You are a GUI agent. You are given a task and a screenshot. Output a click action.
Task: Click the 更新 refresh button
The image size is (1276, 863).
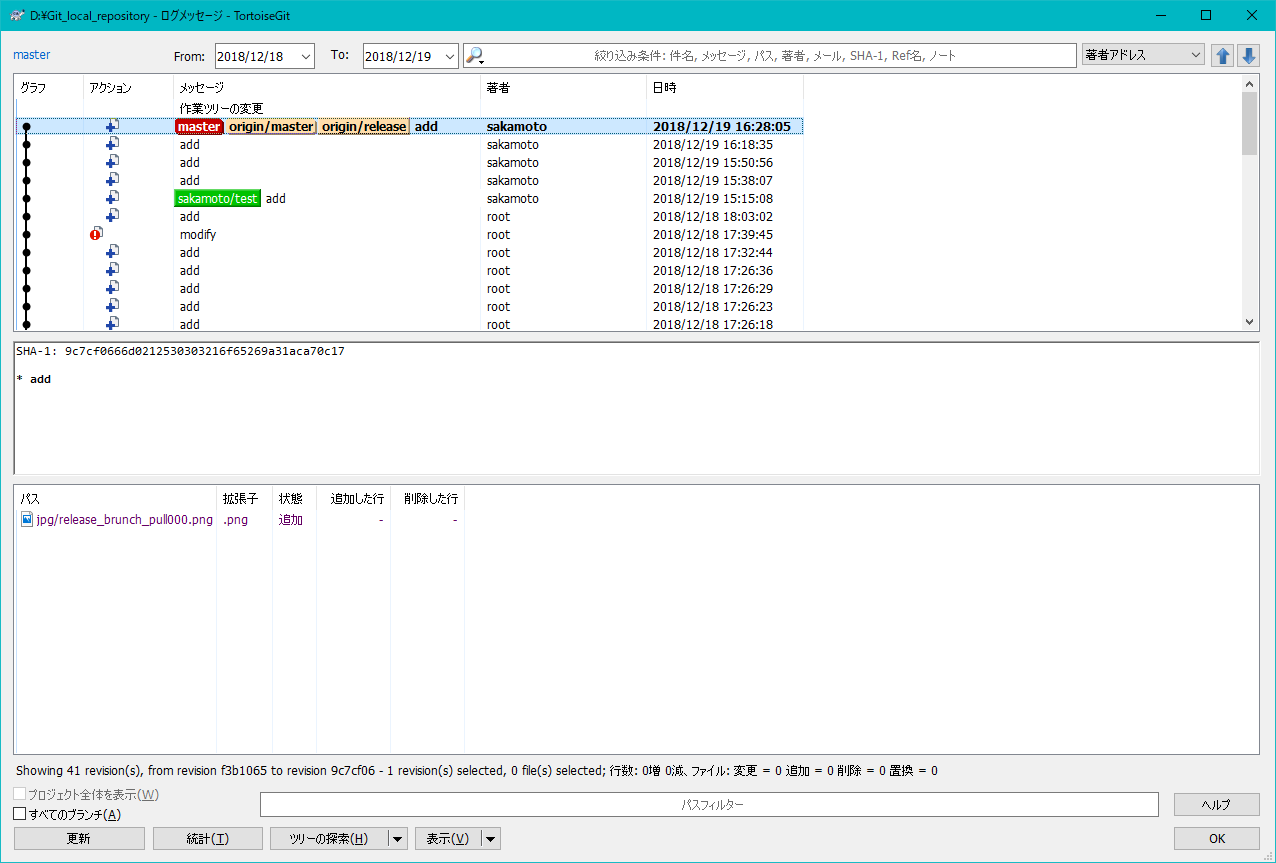tap(79, 838)
